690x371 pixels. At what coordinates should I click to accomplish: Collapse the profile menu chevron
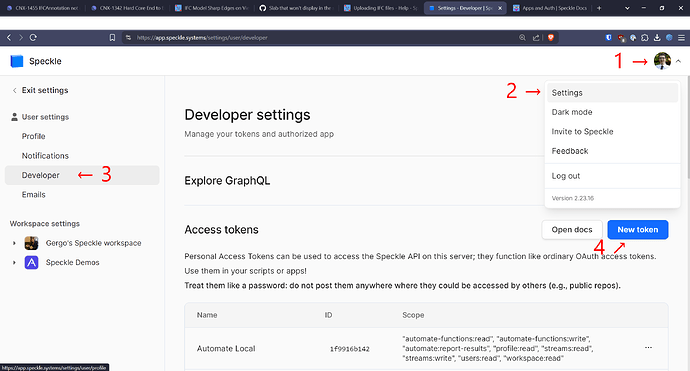(678, 61)
